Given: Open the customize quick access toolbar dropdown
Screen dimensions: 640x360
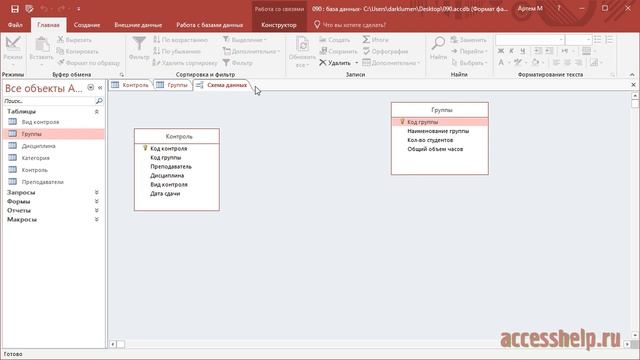Looking at the screenshot, I should click(78, 9).
